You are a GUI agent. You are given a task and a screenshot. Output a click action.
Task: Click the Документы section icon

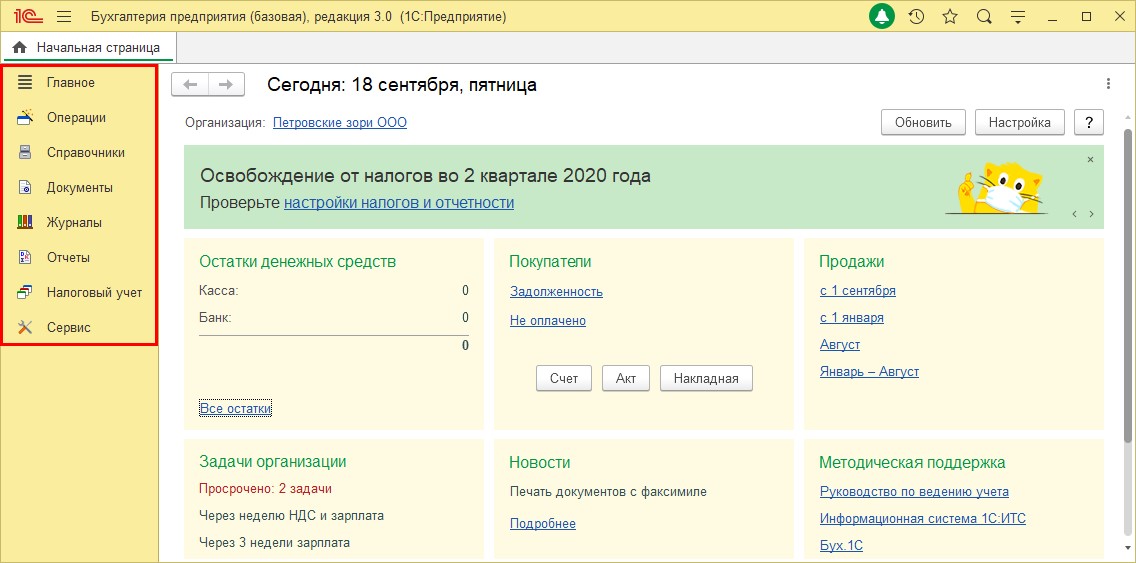point(25,187)
